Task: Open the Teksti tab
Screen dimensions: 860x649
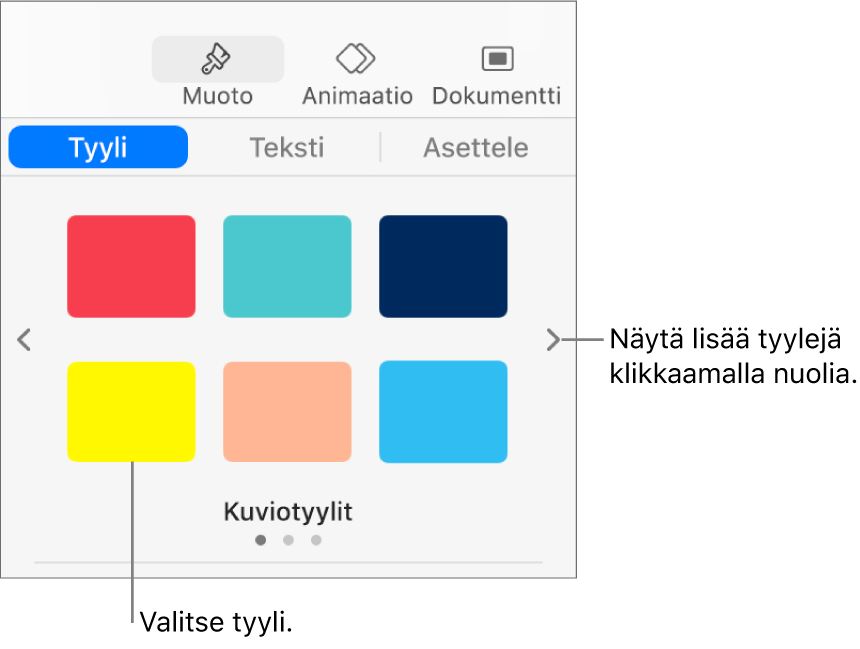Action: pyautogui.click(x=286, y=148)
